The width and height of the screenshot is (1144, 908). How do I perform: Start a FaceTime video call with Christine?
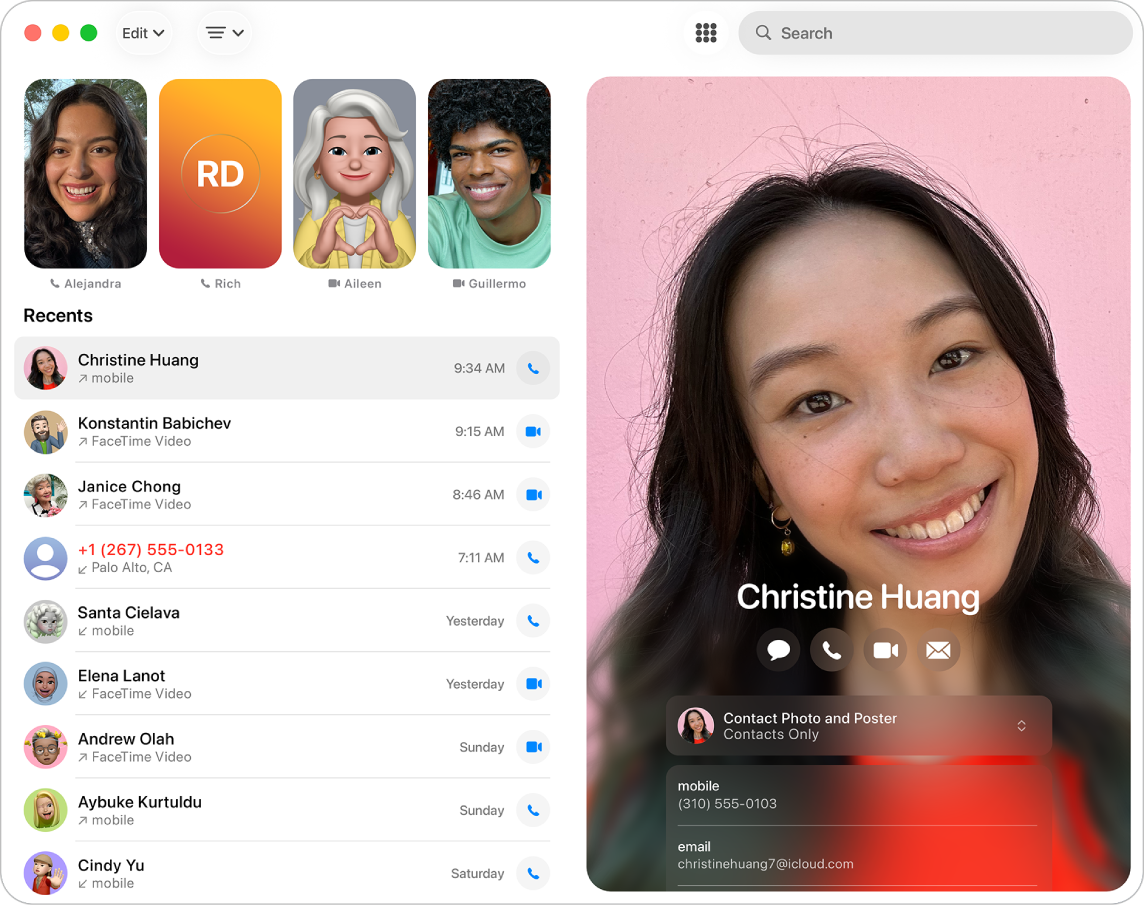point(885,649)
